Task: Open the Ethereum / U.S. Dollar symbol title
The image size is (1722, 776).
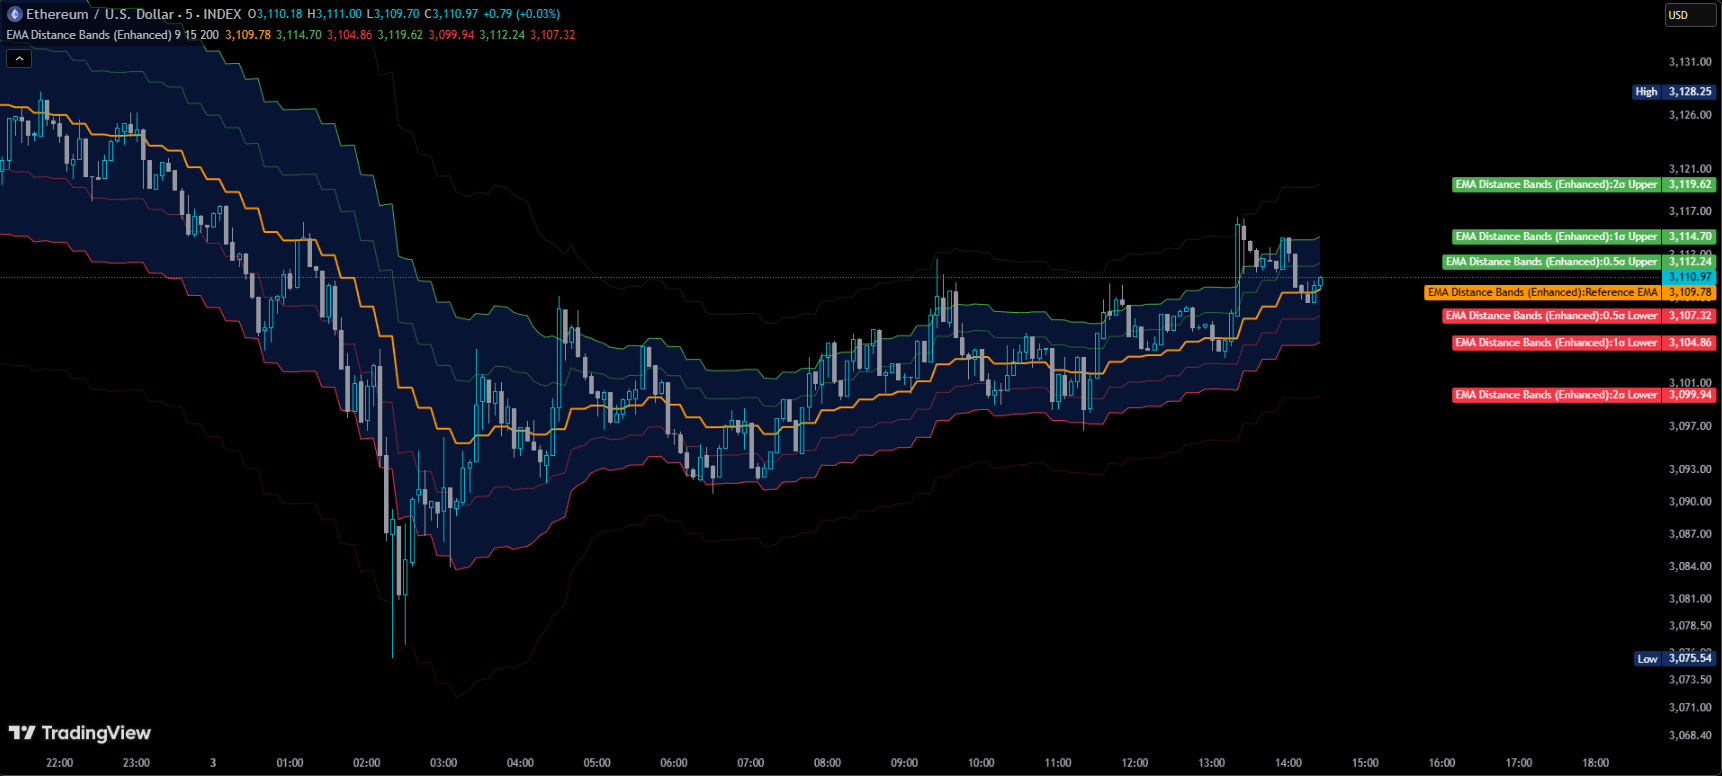Action: pyautogui.click(x=100, y=14)
